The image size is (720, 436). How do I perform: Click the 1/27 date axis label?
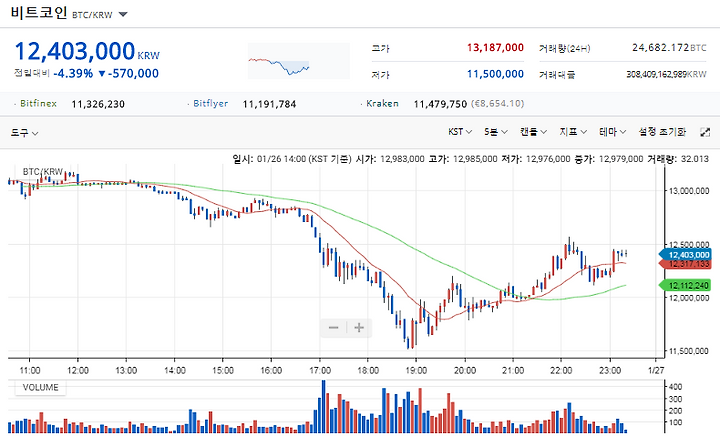pos(656,370)
